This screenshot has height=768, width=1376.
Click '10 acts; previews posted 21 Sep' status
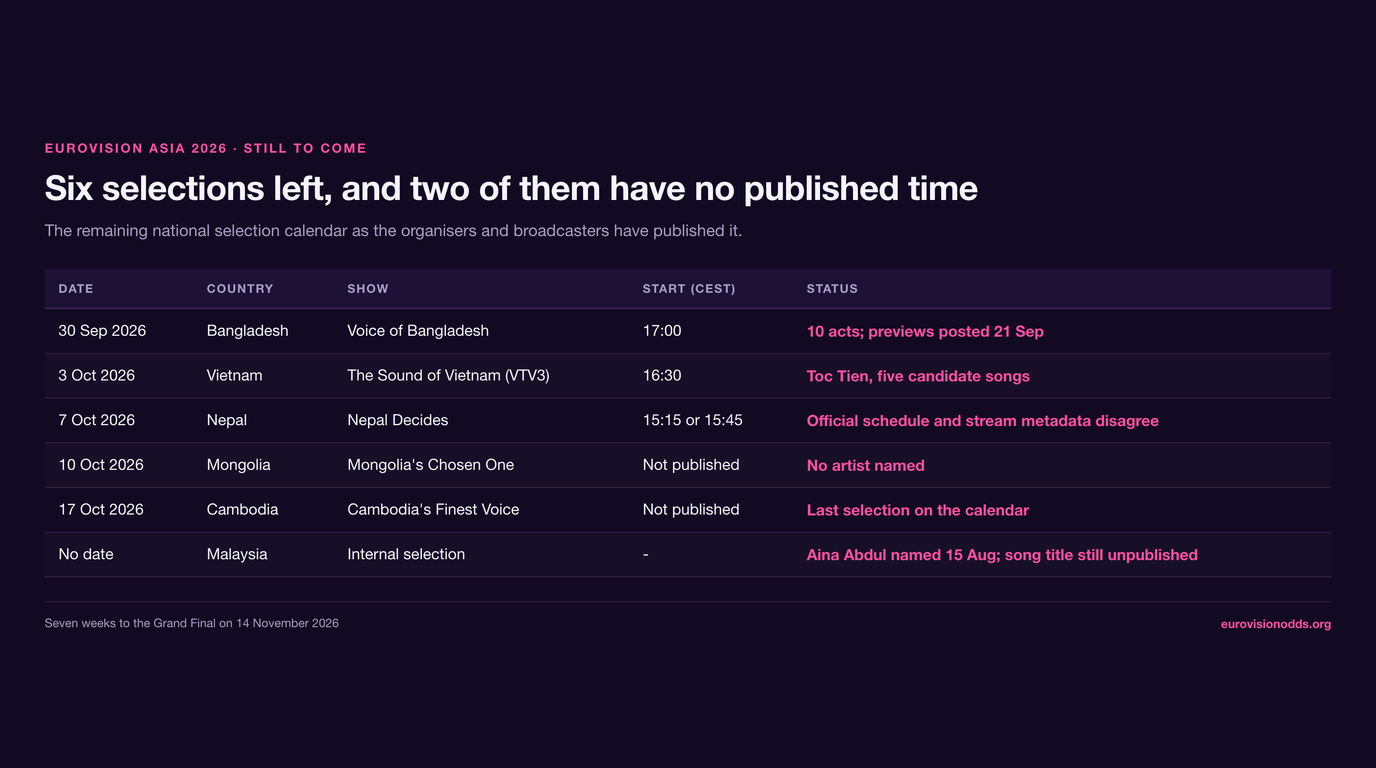[925, 332]
